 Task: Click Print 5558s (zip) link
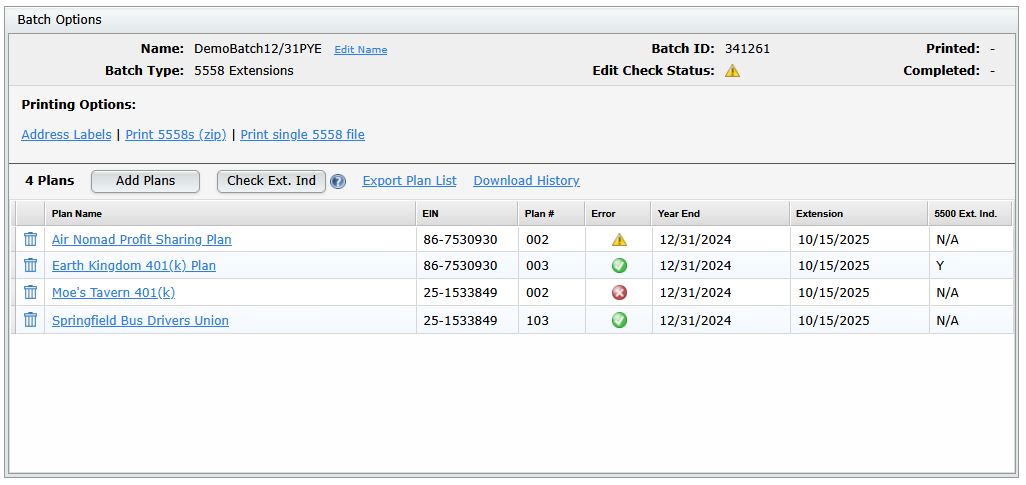[176, 135]
